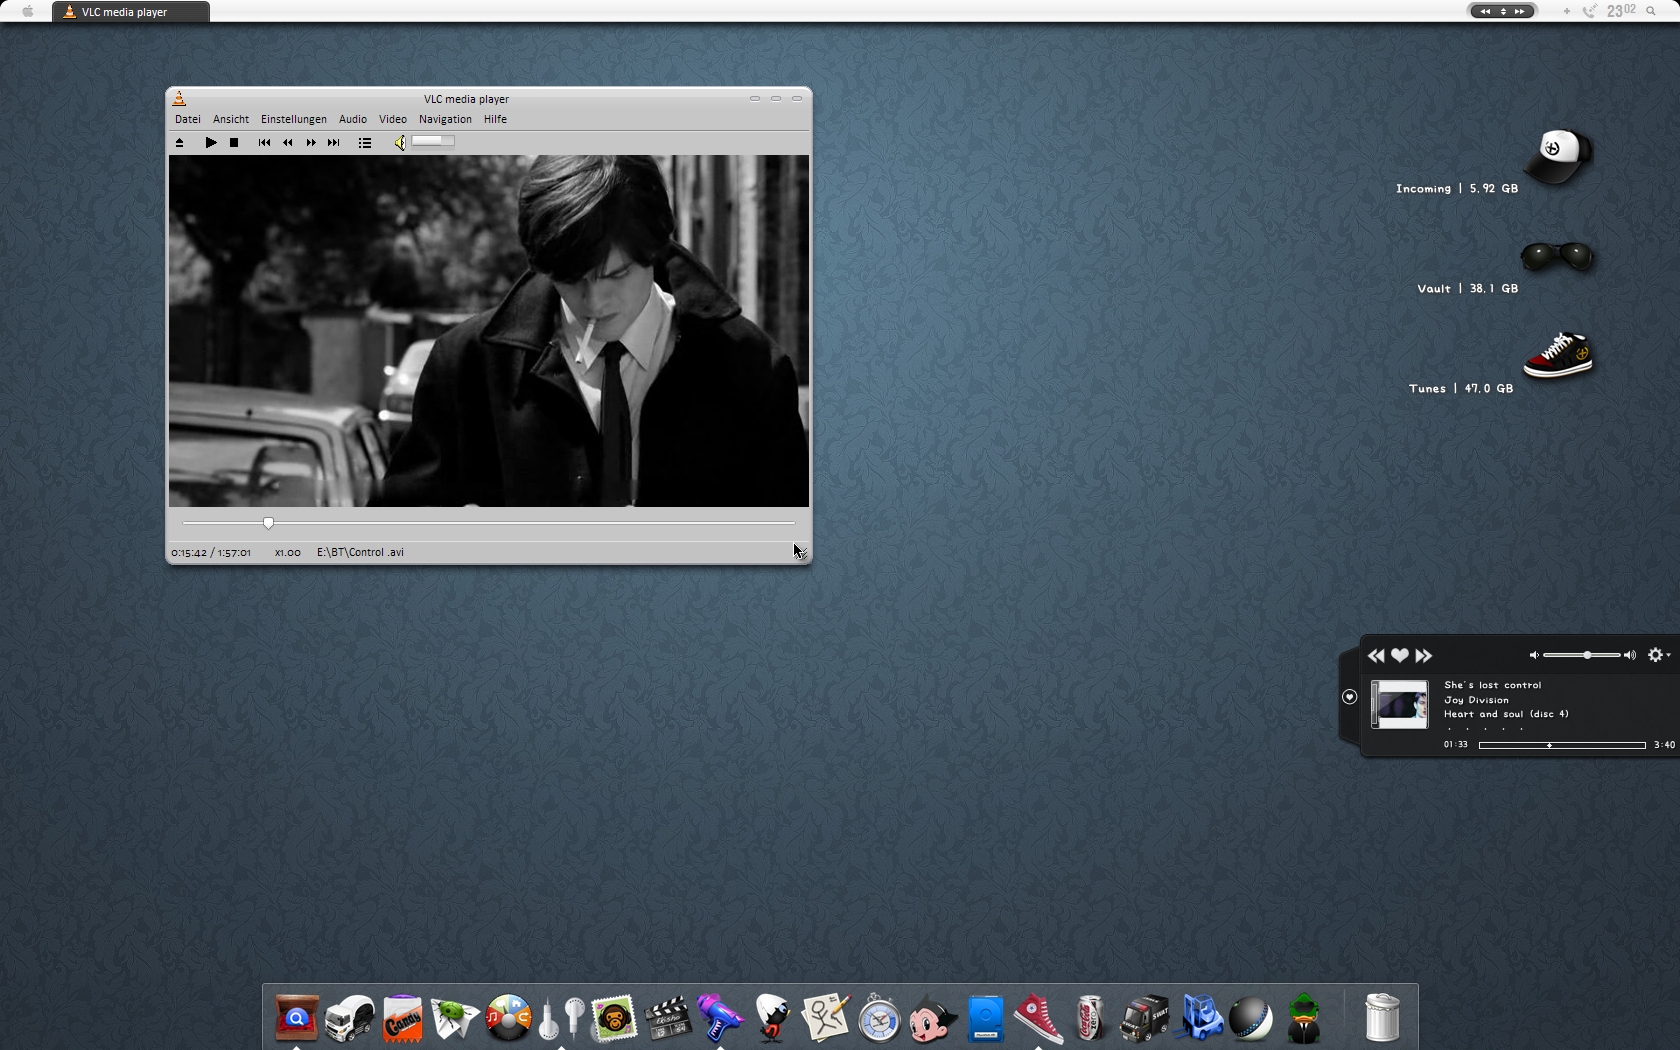Go to previous track in music widget
The image size is (1680, 1050).
point(1376,656)
